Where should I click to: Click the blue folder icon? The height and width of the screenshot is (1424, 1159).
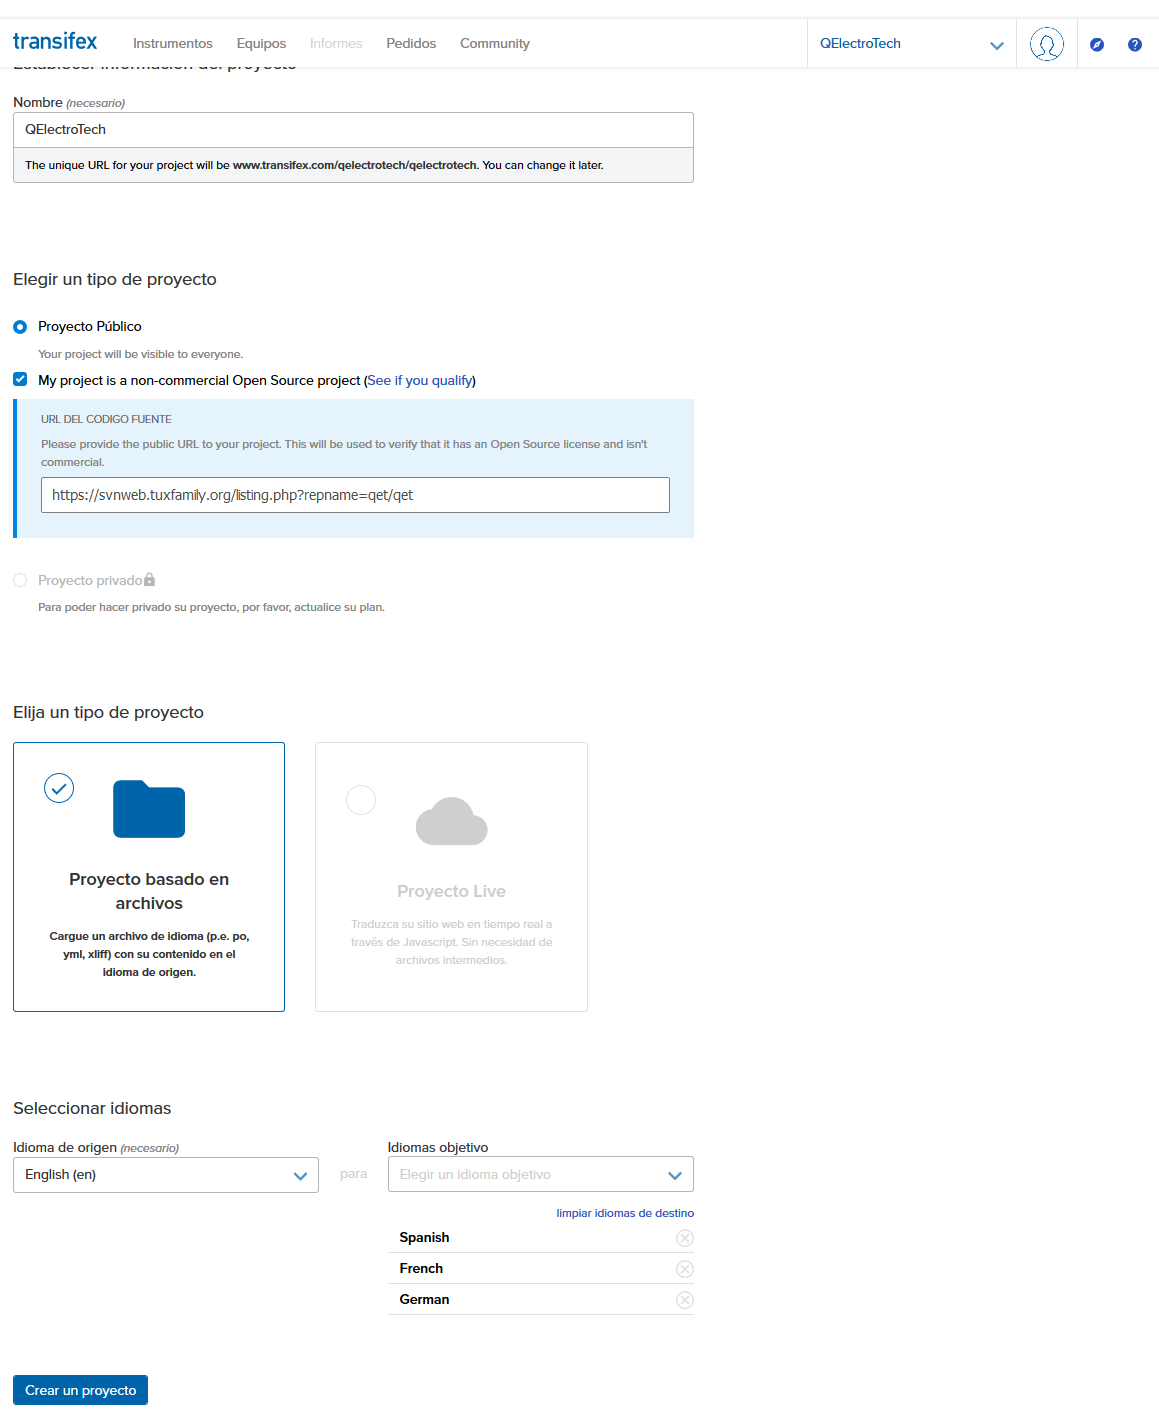[x=149, y=809]
